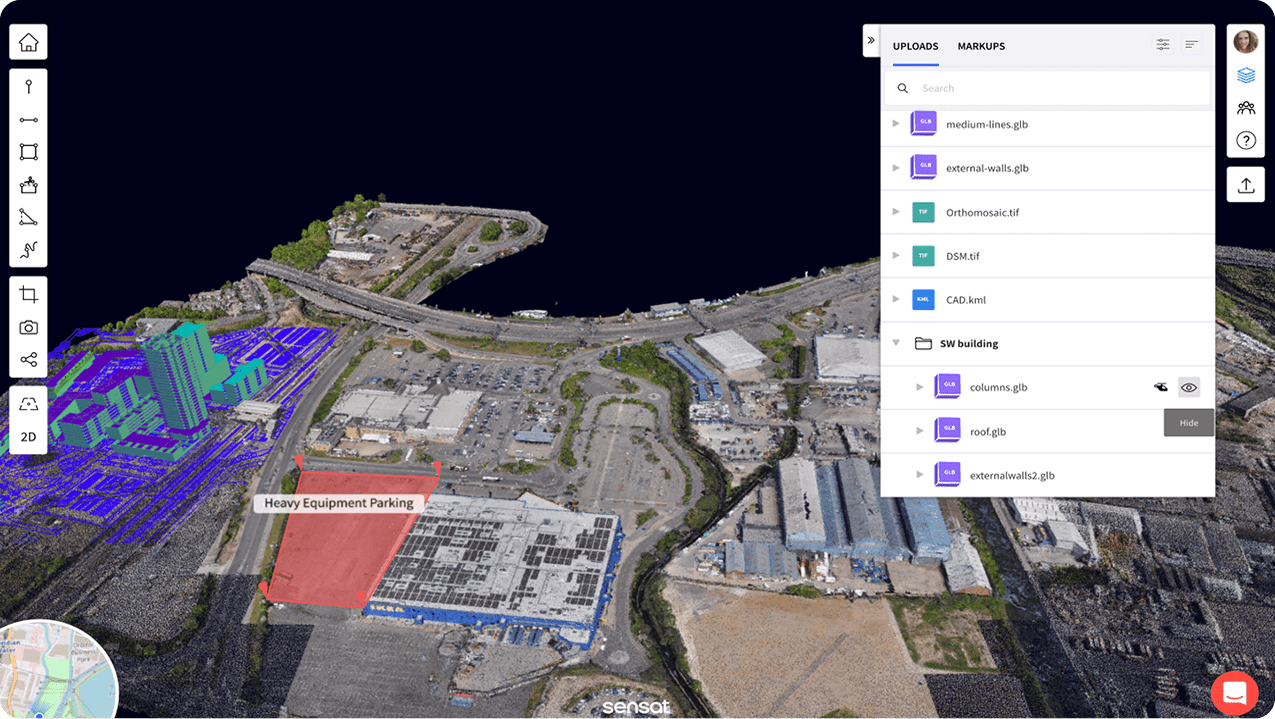Click the search magnifier icon
Screen dimensions: 1275x719
pyautogui.click(x=903, y=88)
